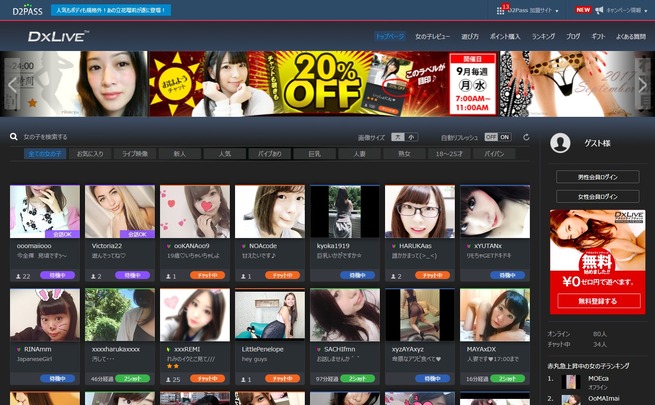Turn auto refresh ON
Screen dimensions: 655x405
(x=505, y=137)
